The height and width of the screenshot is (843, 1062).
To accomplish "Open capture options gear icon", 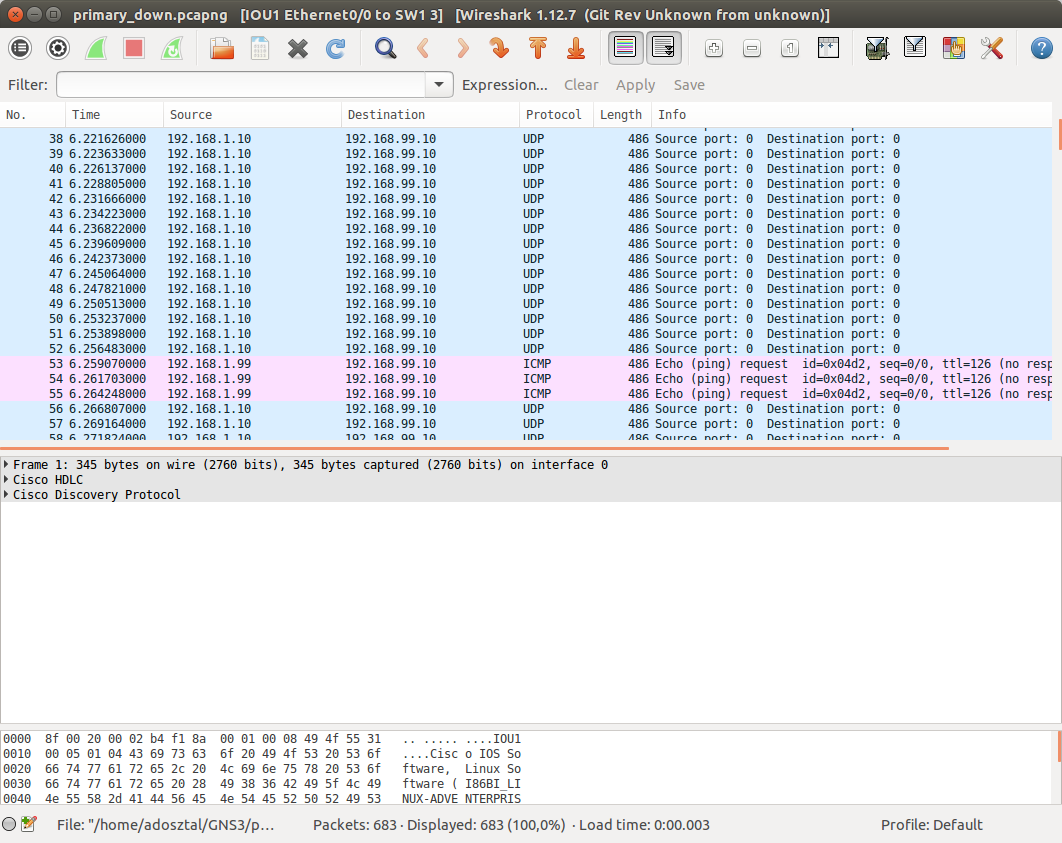I will coord(58,48).
